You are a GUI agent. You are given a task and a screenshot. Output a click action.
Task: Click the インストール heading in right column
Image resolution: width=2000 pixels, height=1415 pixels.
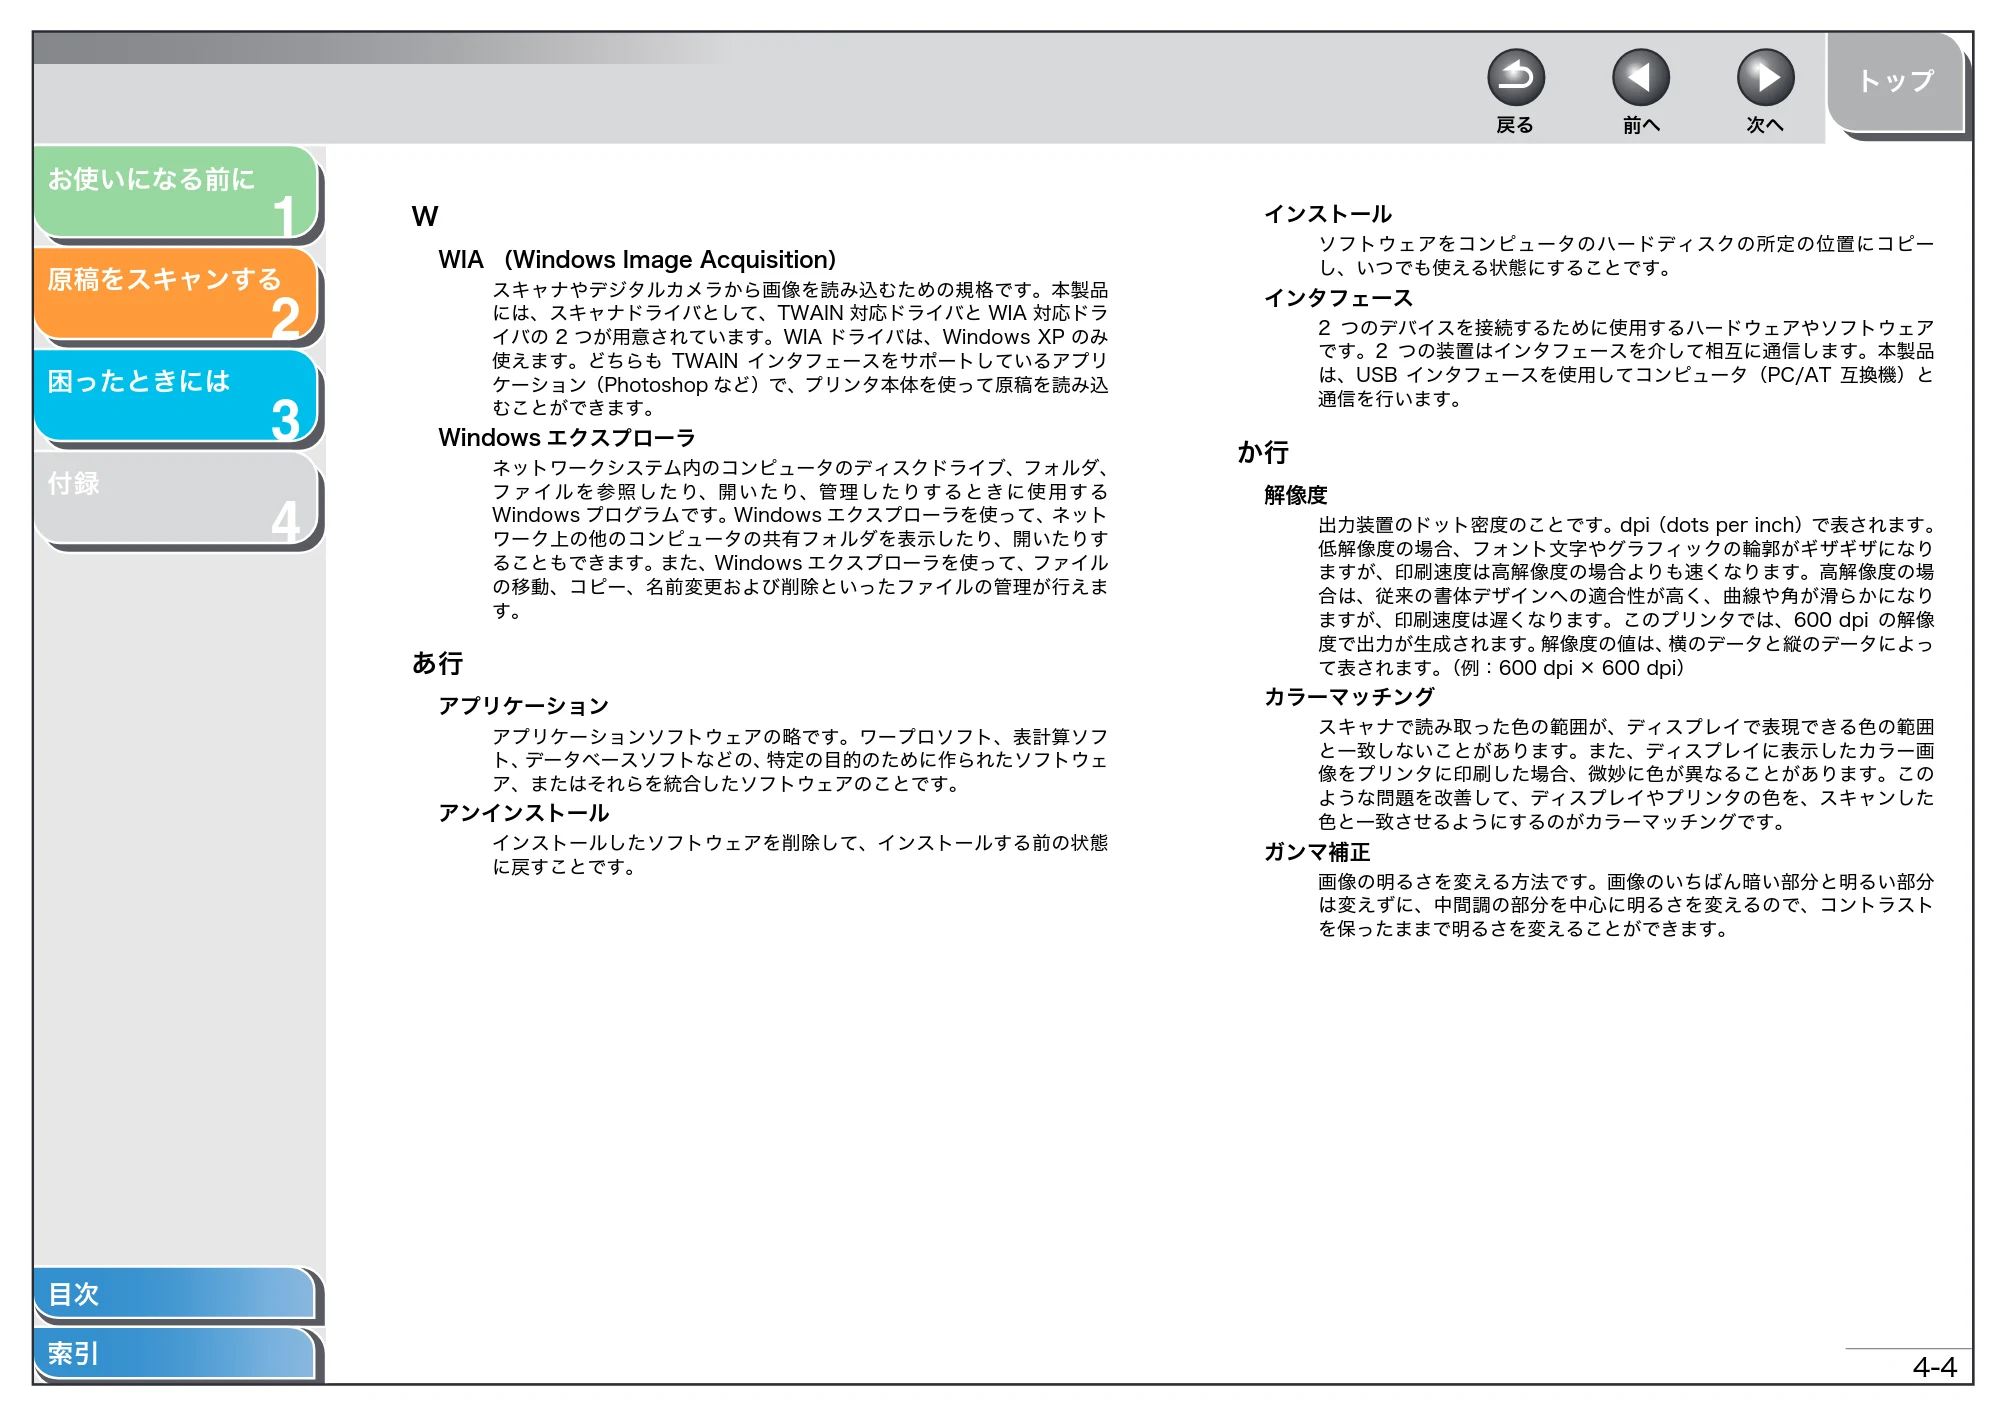(1327, 214)
